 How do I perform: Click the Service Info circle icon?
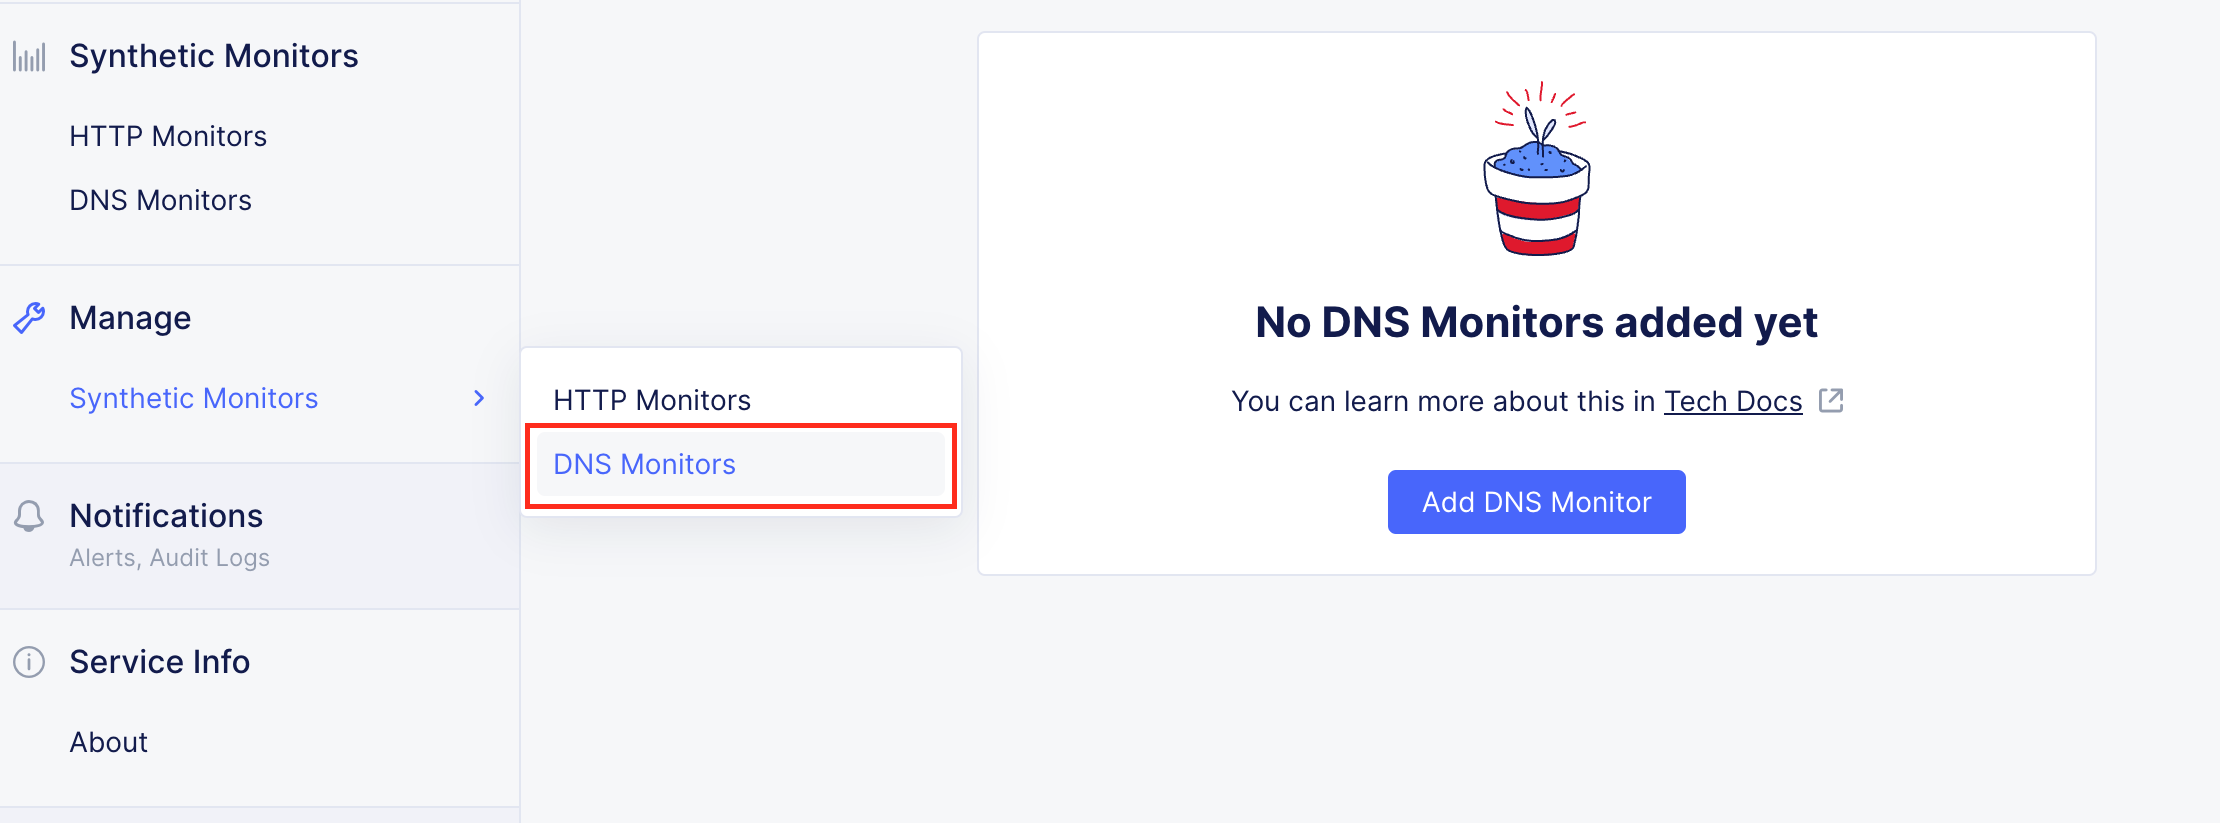click(x=29, y=662)
